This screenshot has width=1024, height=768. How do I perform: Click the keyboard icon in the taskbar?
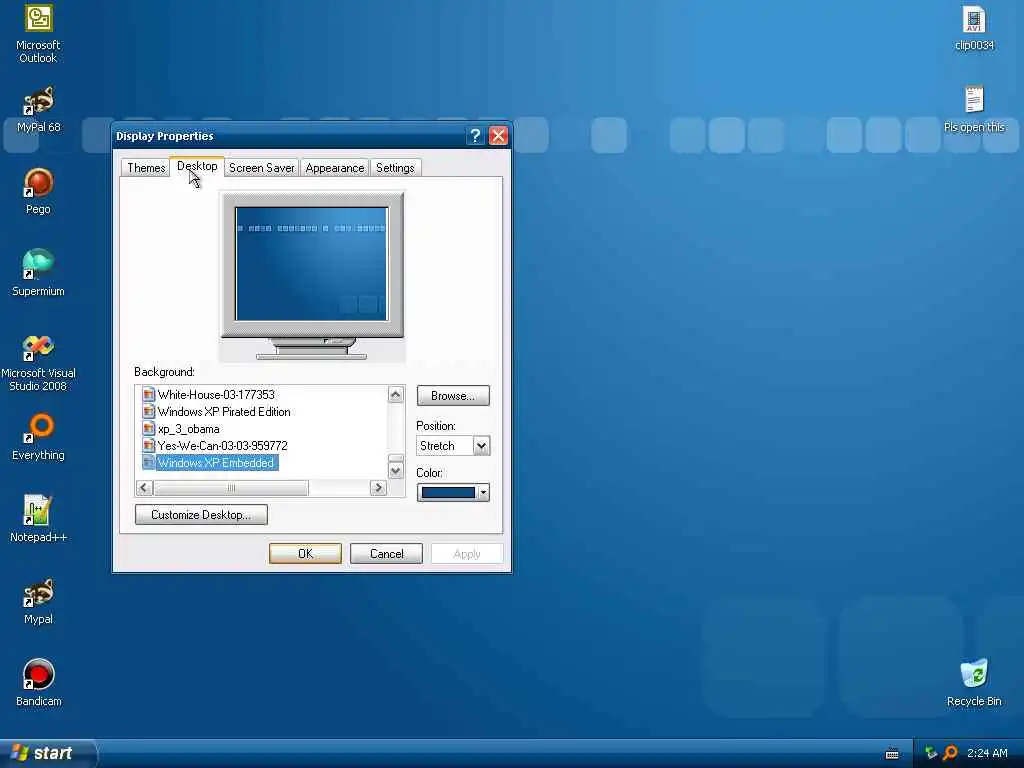click(891, 754)
